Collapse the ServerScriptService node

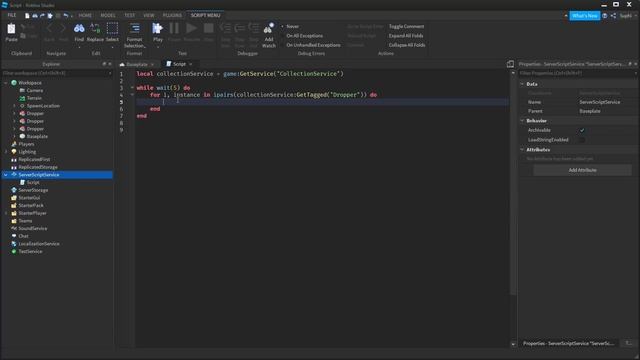coord(6,175)
